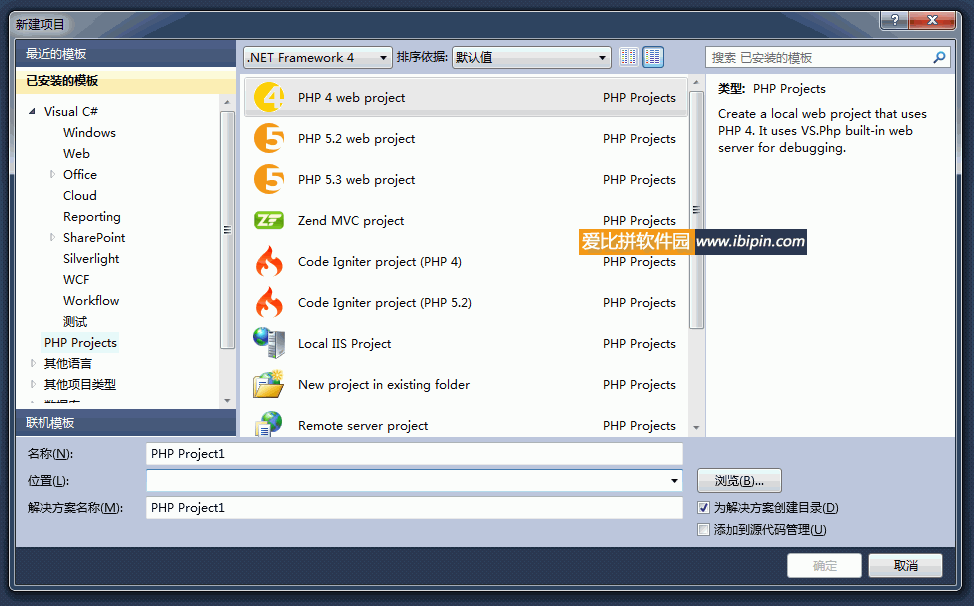Image resolution: width=974 pixels, height=606 pixels.
Task: Click category tree scroll-down arrow
Action: [x=227, y=401]
